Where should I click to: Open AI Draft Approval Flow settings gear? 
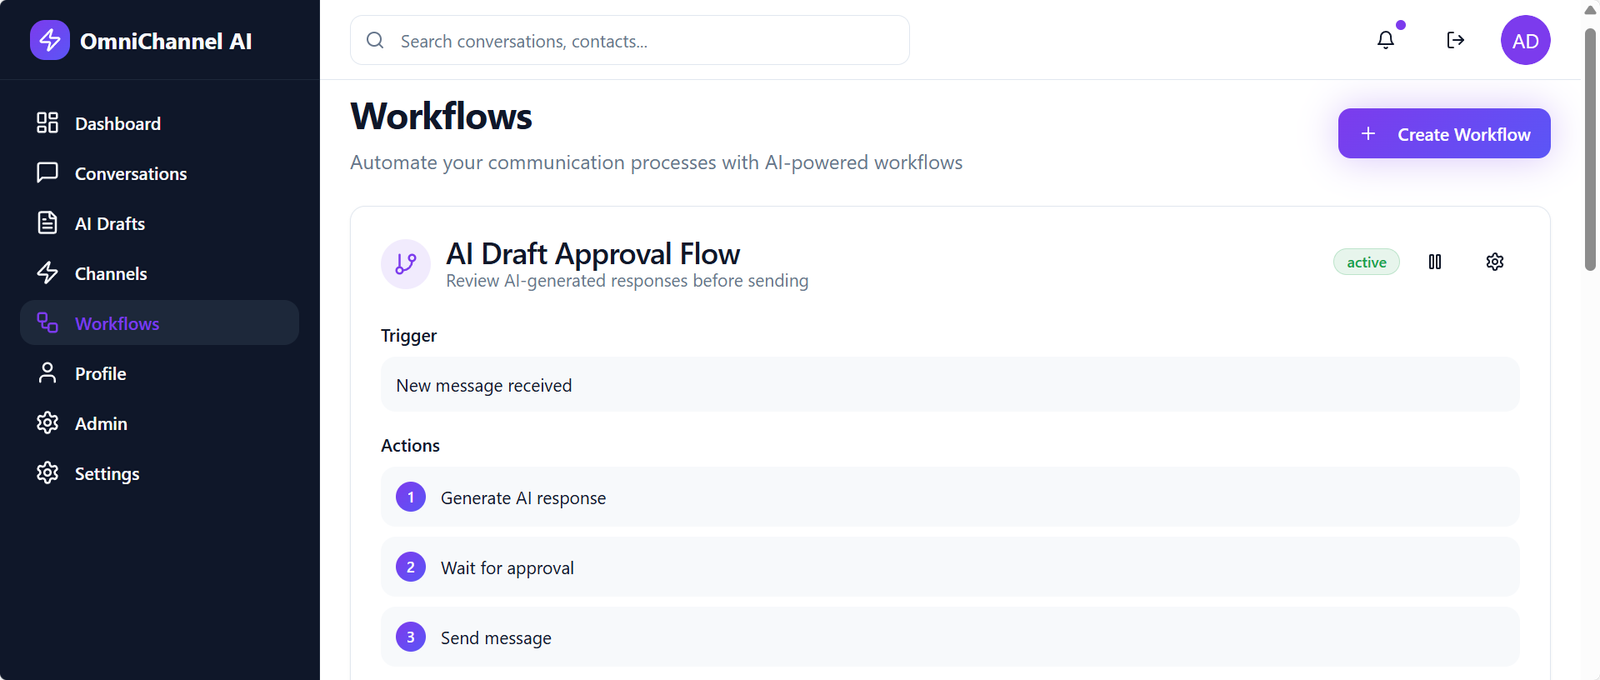(x=1494, y=262)
